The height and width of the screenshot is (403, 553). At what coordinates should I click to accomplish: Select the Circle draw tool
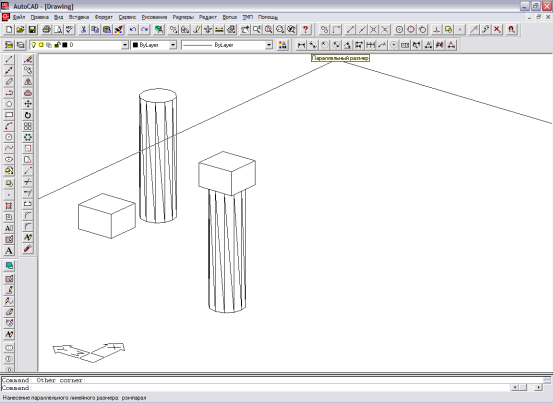[9, 137]
